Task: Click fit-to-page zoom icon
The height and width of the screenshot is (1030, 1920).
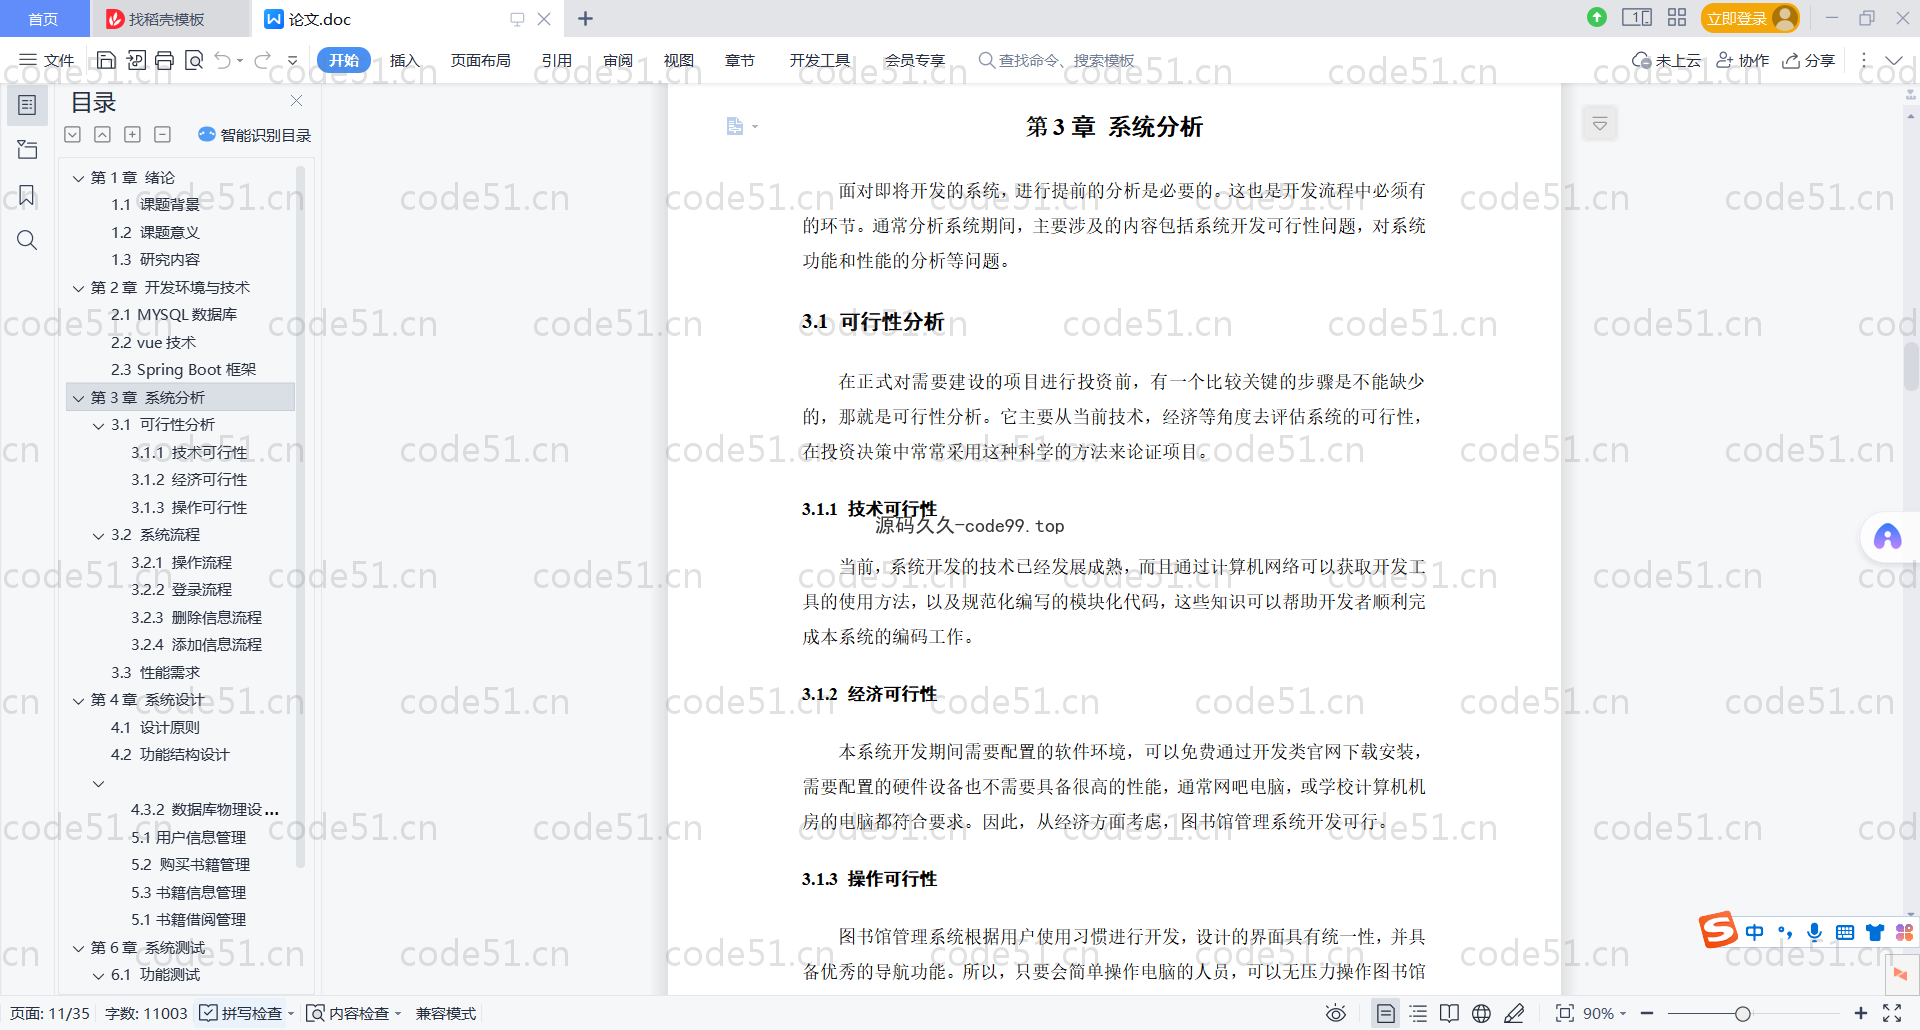Action: [1565, 1013]
